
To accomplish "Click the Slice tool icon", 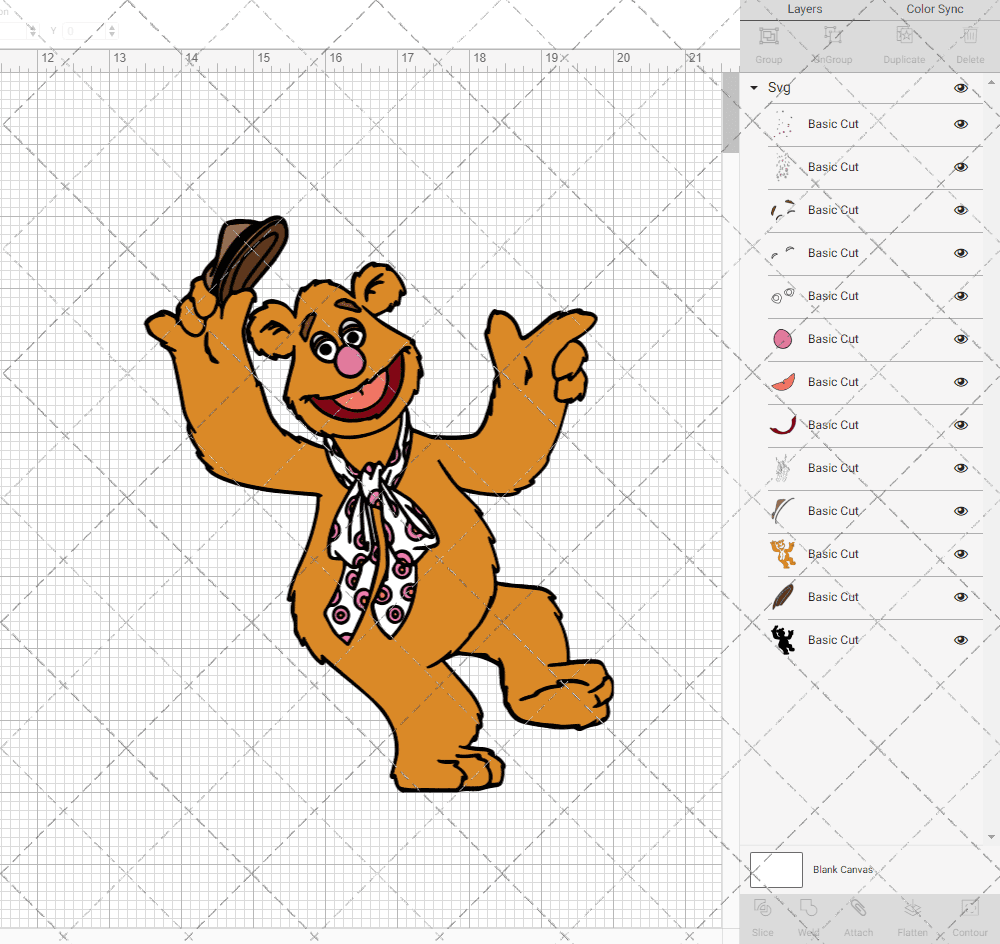I will pyautogui.click(x=762, y=908).
